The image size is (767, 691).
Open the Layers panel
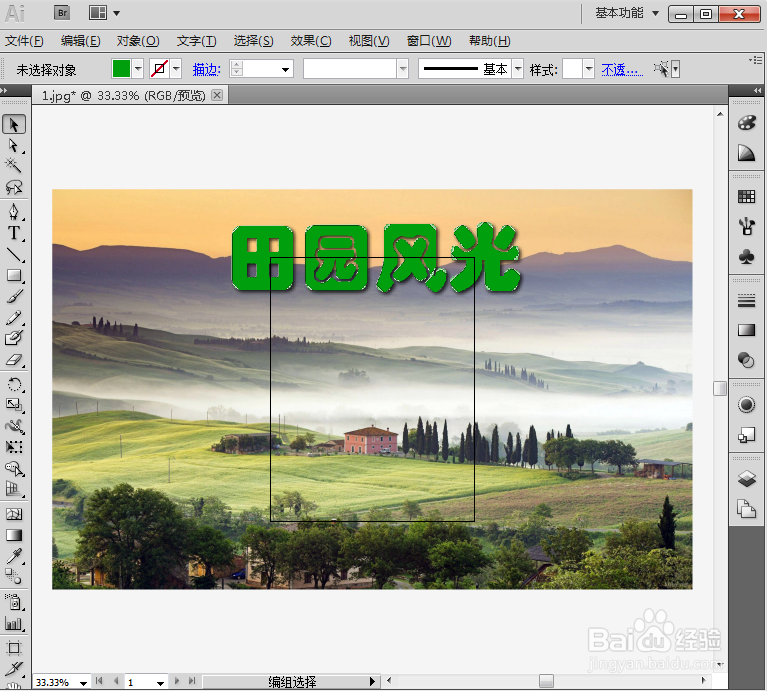(746, 478)
